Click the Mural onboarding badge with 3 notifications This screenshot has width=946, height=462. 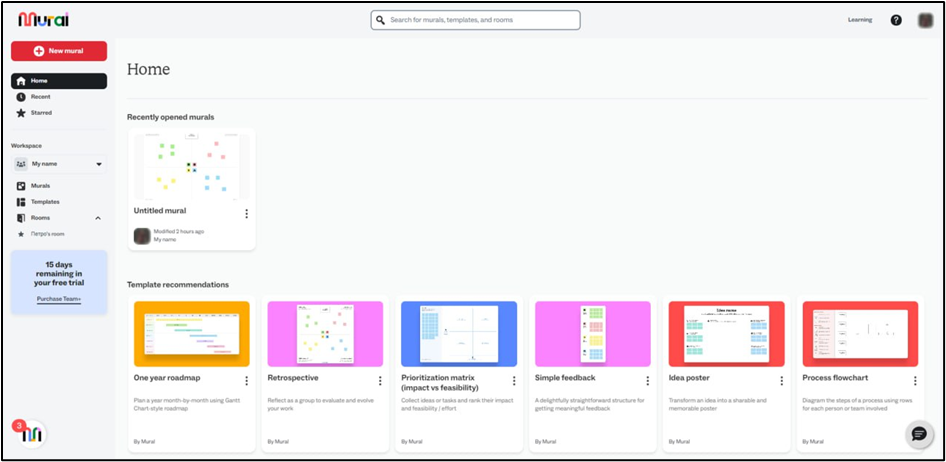30,433
